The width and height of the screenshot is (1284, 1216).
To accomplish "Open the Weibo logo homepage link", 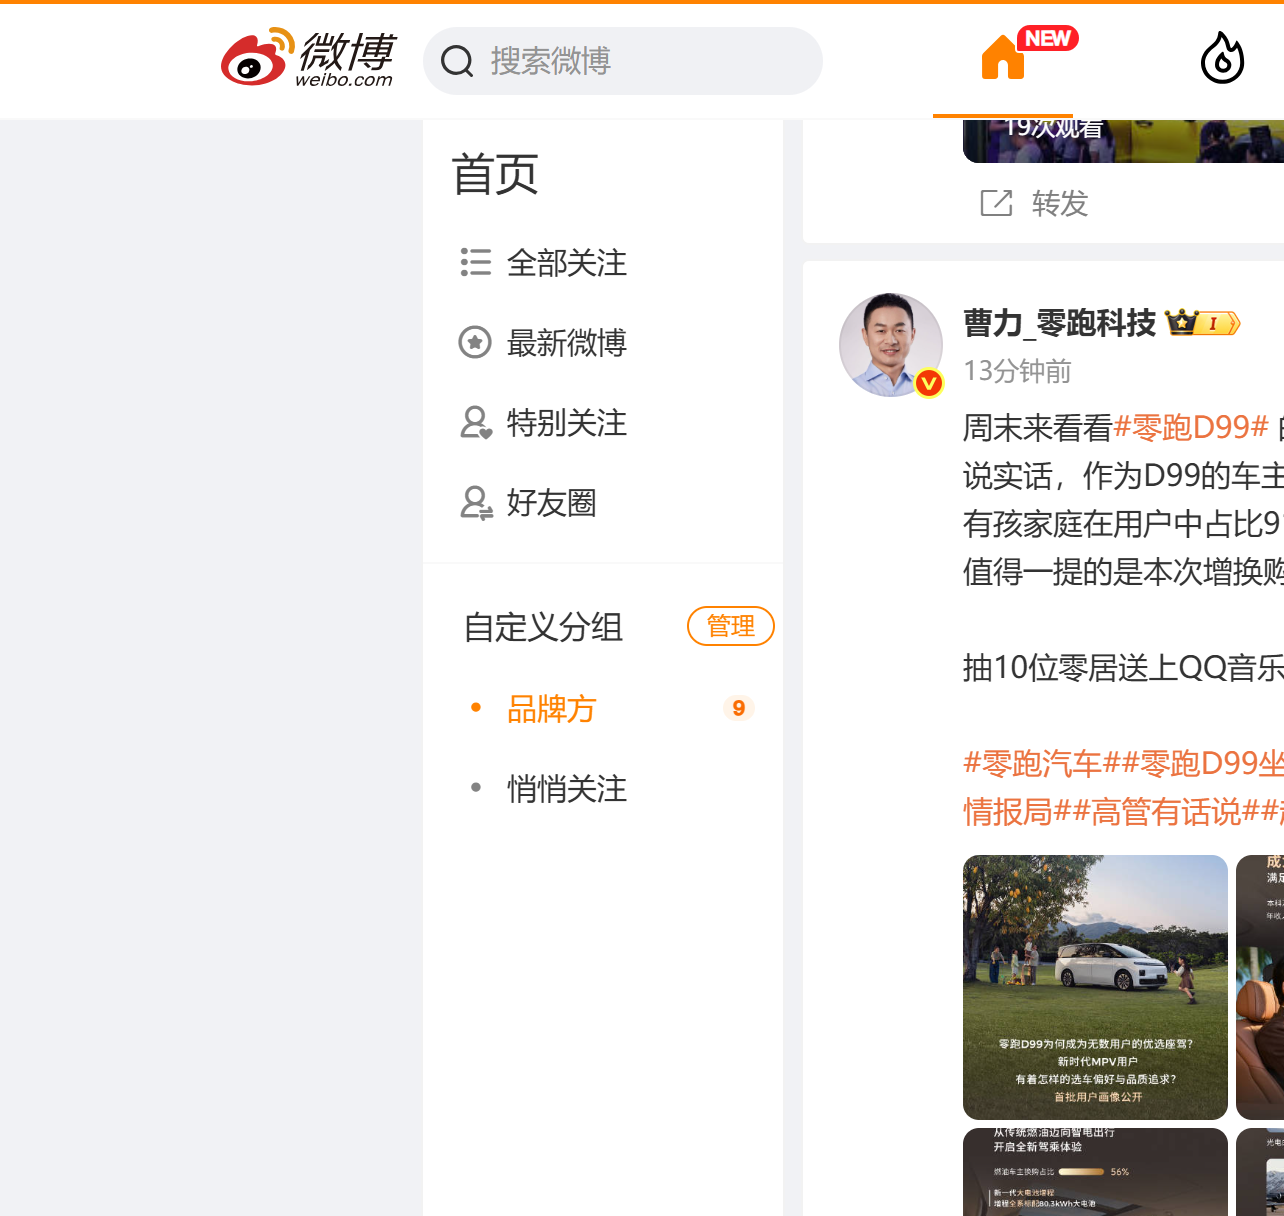I will click(x=308, y=58).
